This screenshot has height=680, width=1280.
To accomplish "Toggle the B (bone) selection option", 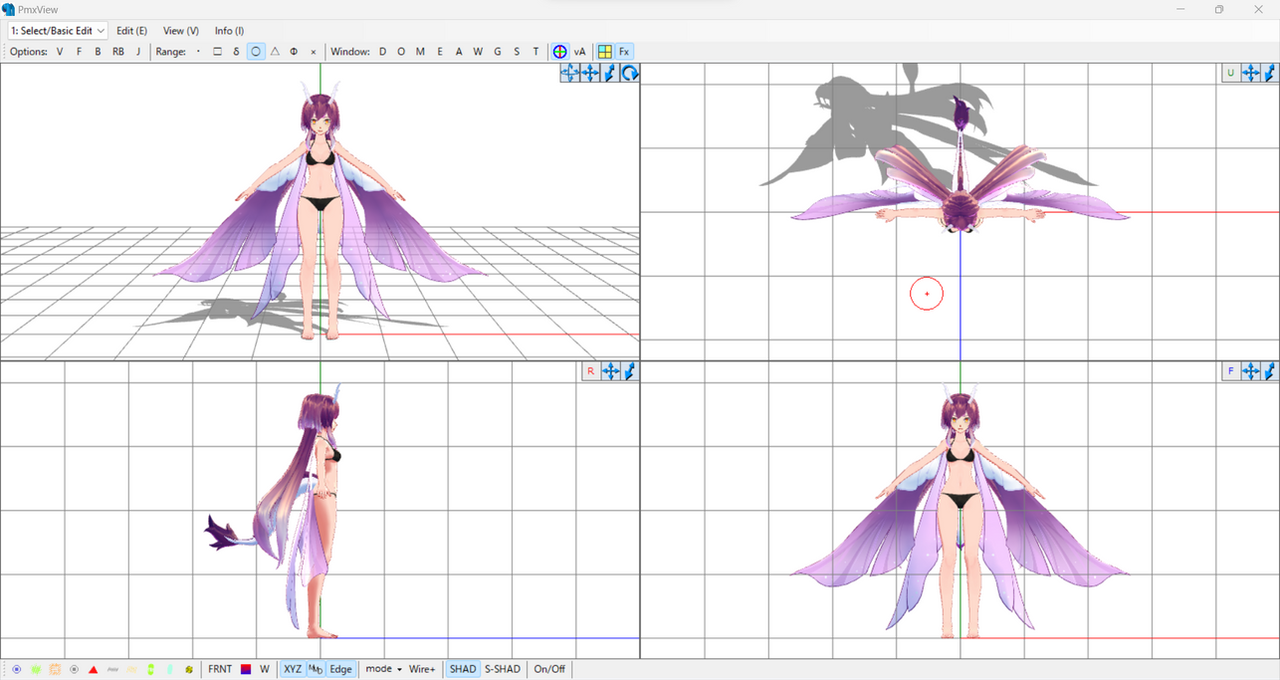I will (98, 52).
